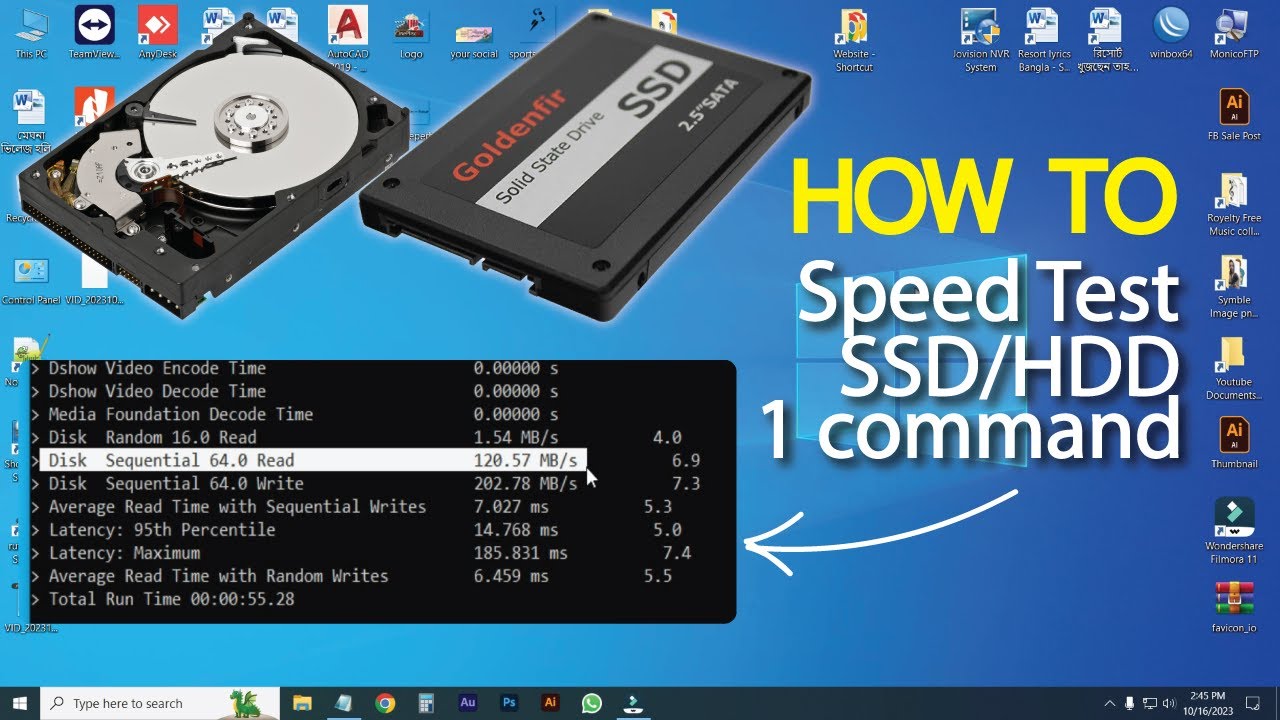Open File Explorer from the taskbar

(302, 703)
